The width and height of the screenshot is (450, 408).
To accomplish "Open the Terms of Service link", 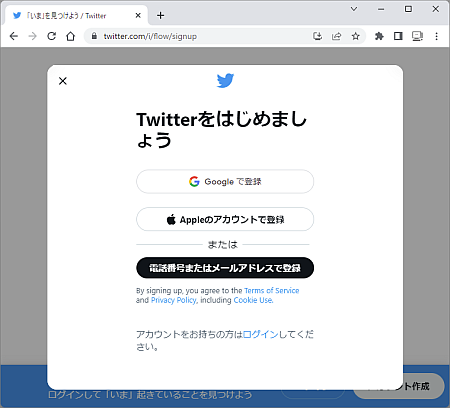I will (272, 291).
